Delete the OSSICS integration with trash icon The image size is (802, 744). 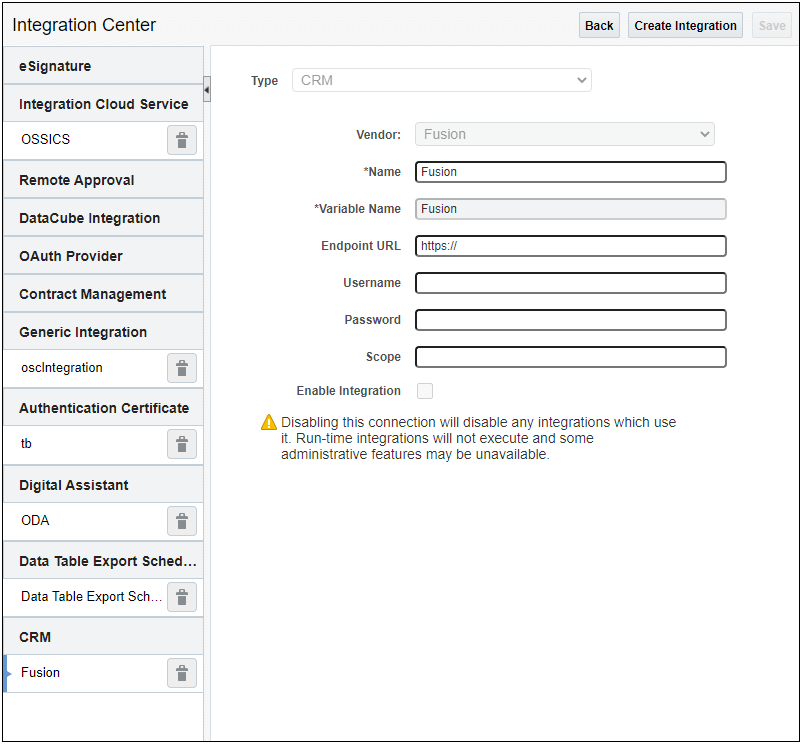tap(181, 141)
